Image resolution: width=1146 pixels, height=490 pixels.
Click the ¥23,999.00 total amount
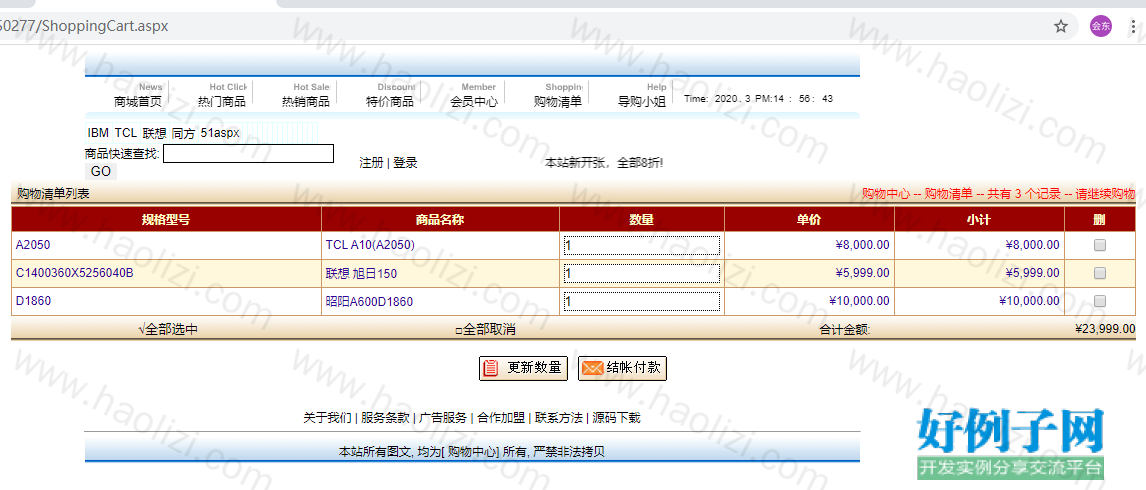pos(1105,329)
